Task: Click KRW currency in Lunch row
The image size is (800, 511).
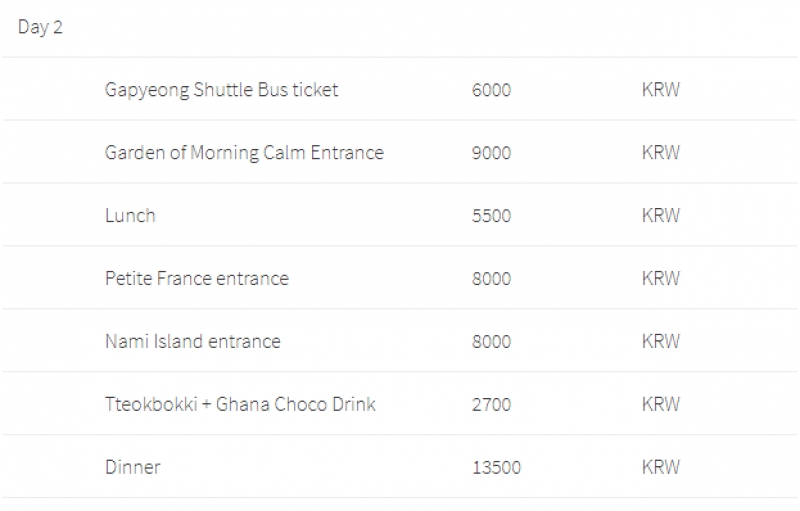Action: [x=661, y=215]
